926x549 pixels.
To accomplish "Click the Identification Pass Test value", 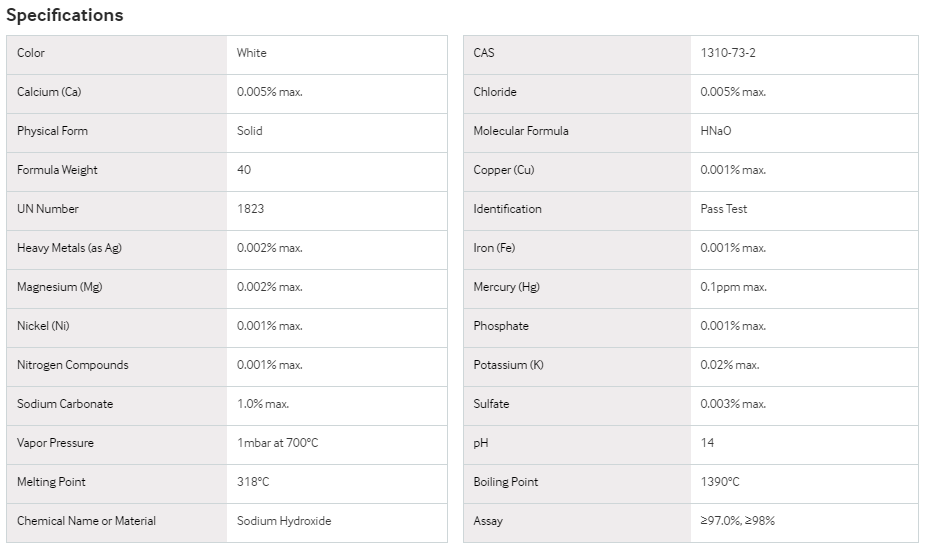I will (x=723, y=209).
